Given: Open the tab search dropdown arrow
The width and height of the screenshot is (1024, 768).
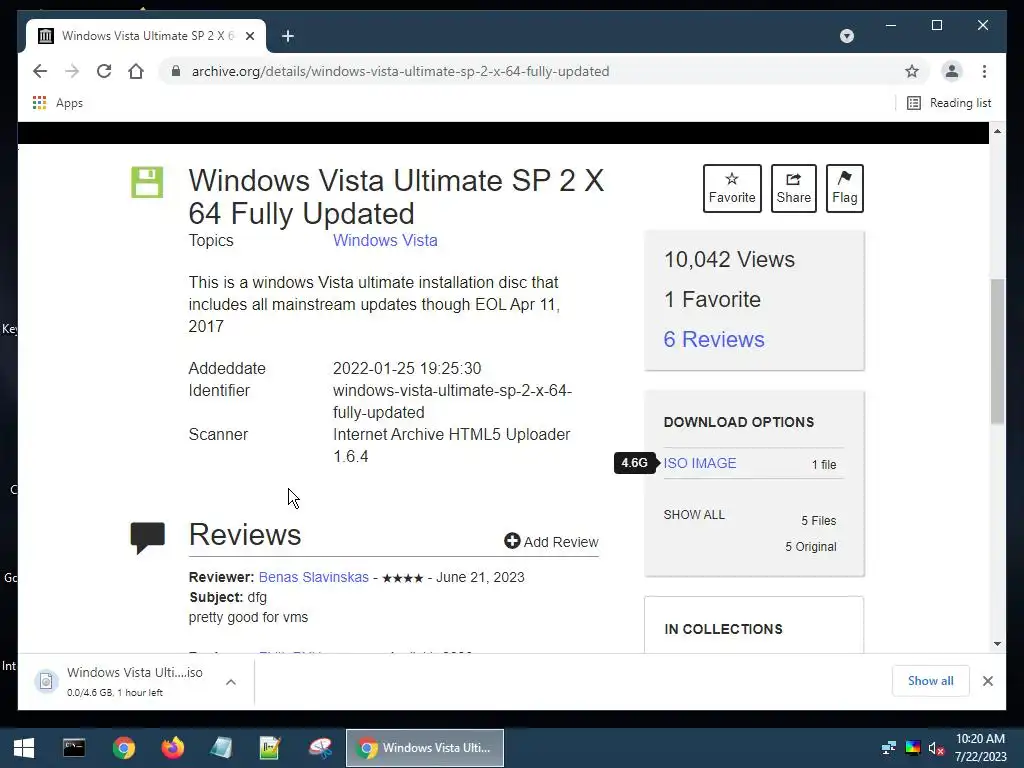Looking at the screenshot, I should (846, 36).
